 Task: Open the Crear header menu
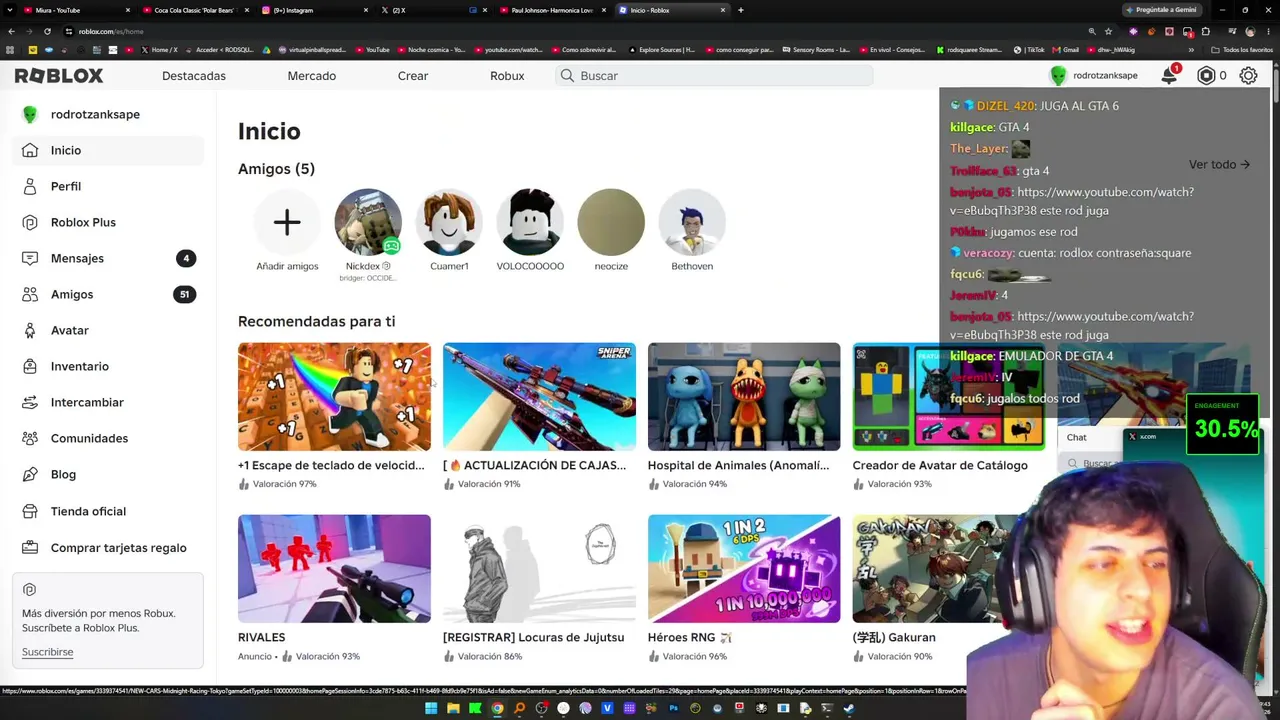(x=413, y=76)
